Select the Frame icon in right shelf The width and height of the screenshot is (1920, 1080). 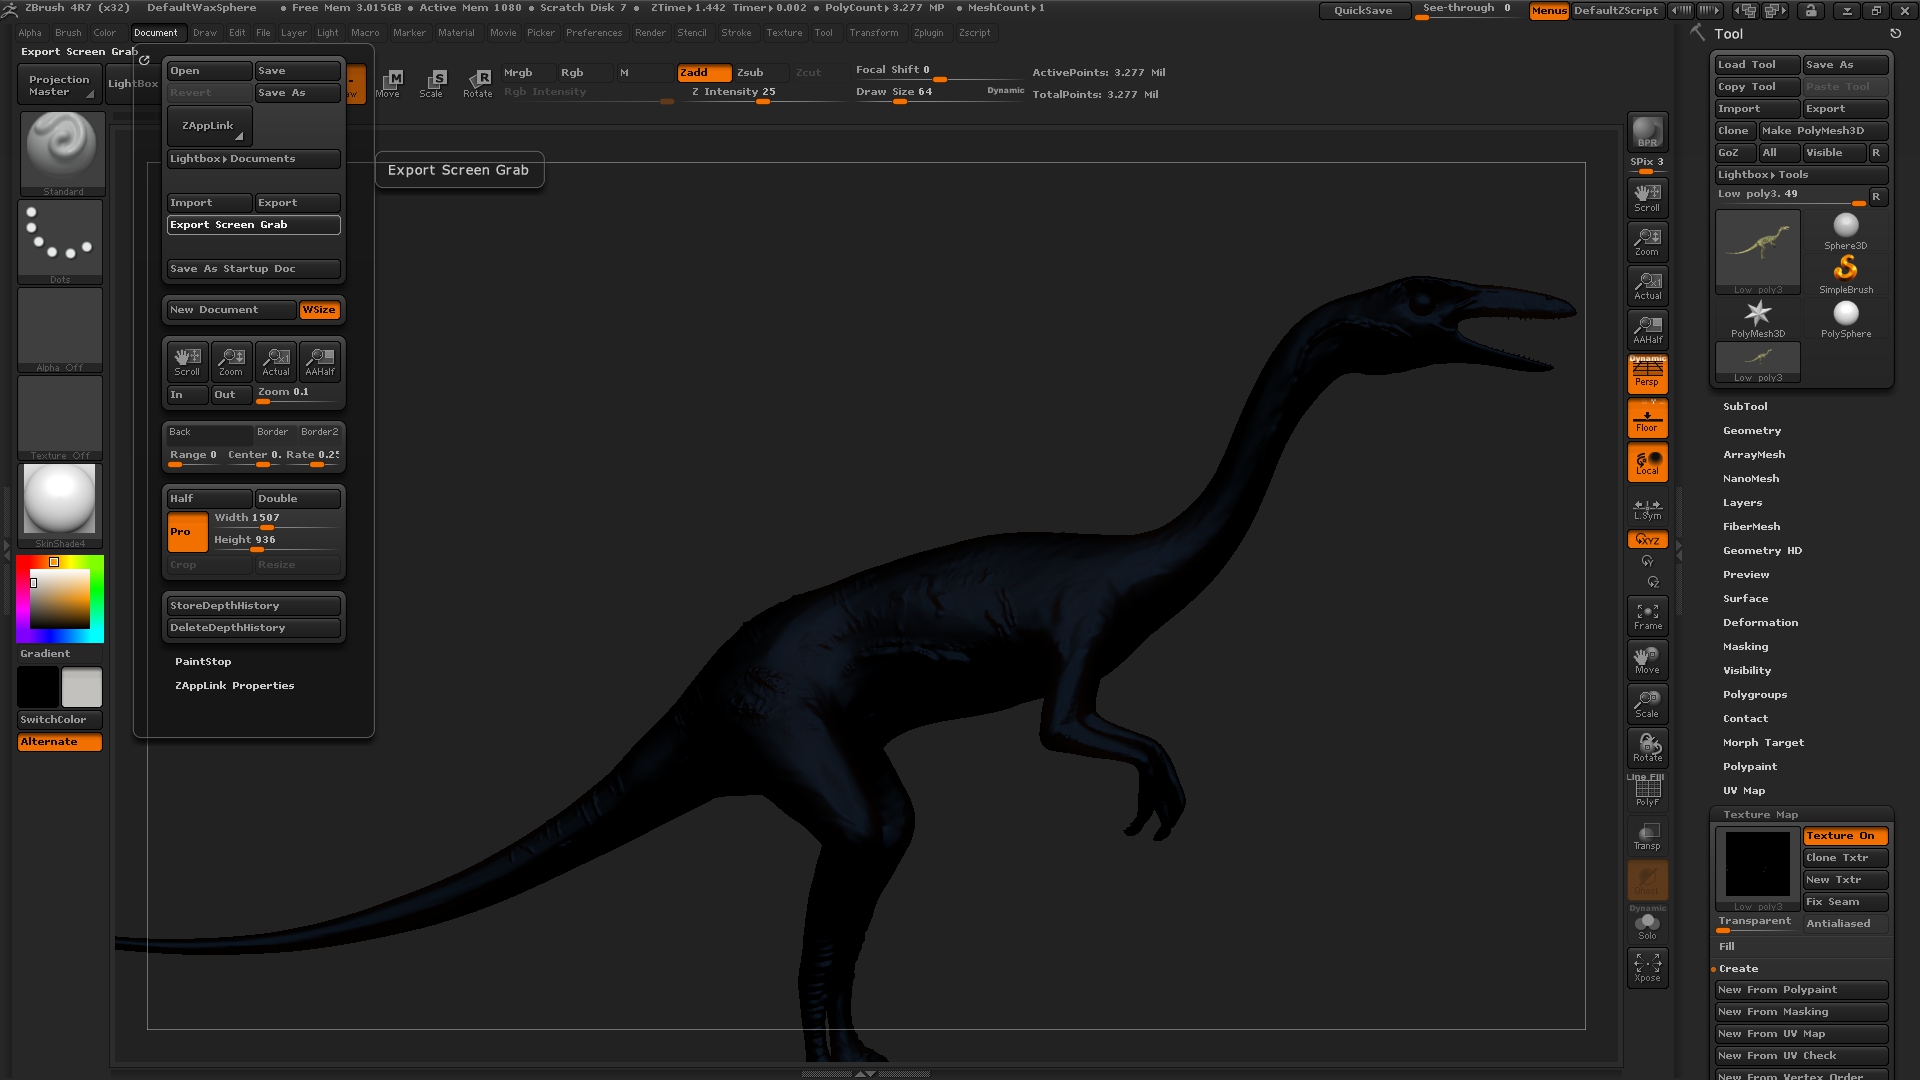[1647, 616]
